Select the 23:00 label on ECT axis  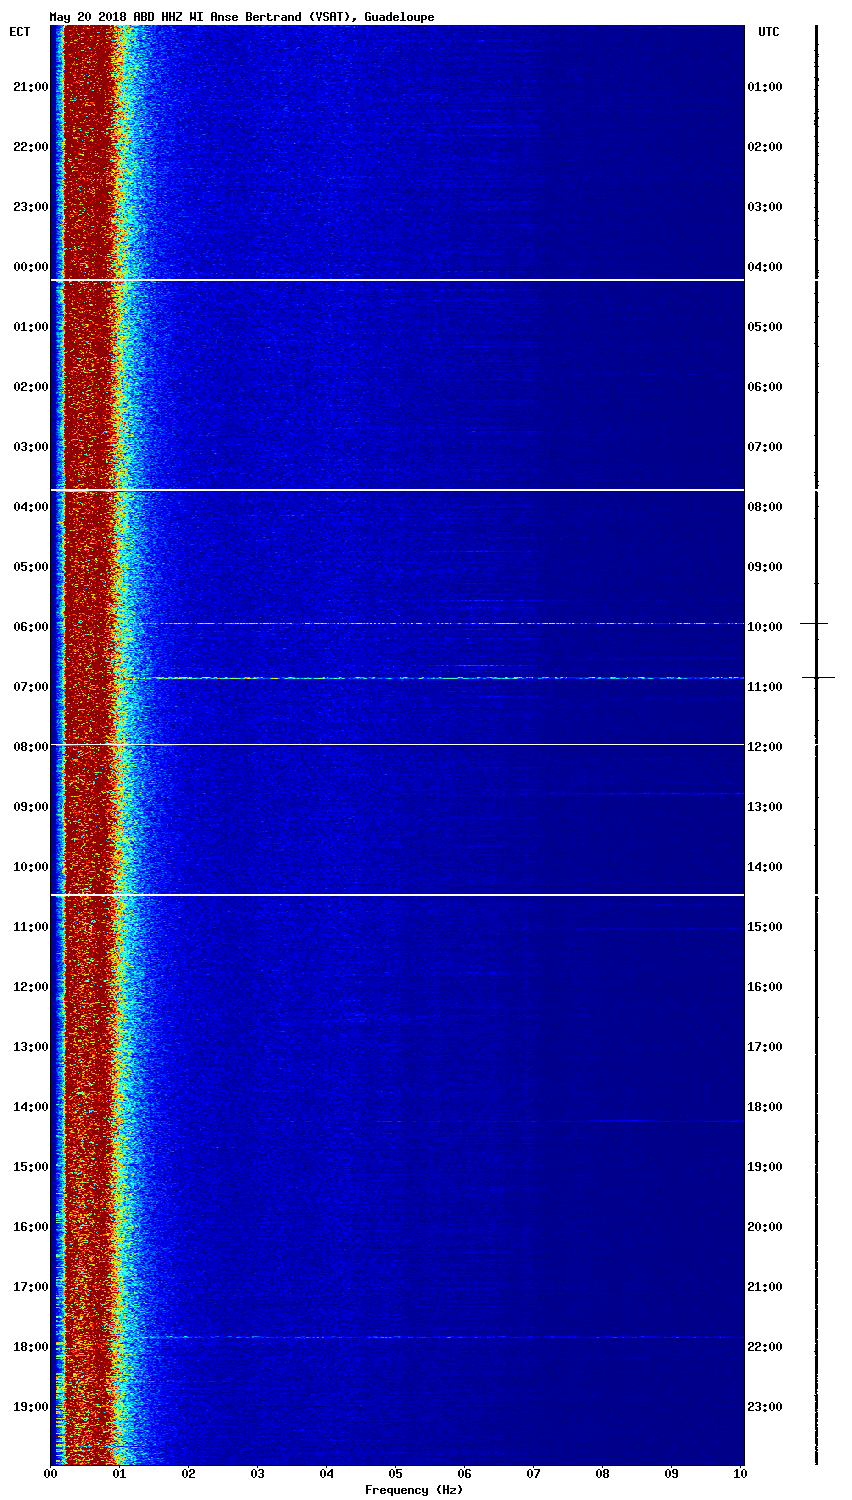click(x=30, y=207)
